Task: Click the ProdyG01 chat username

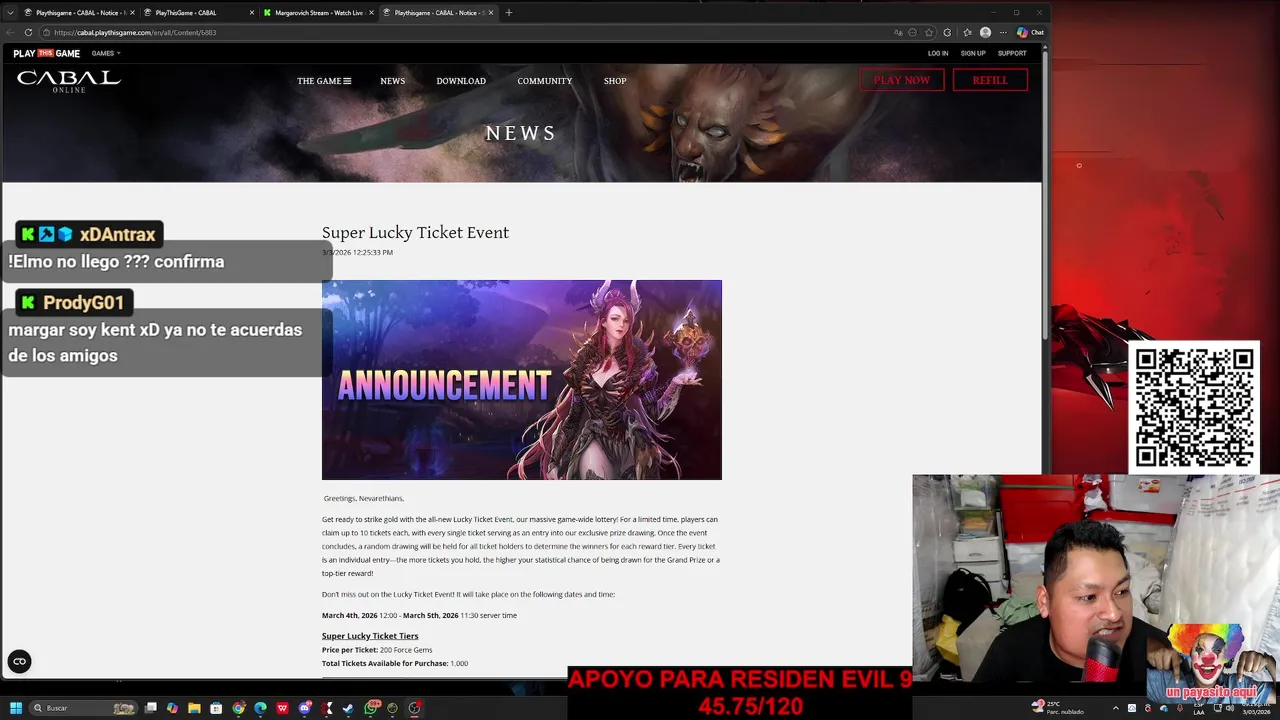Action: (84, 302)
